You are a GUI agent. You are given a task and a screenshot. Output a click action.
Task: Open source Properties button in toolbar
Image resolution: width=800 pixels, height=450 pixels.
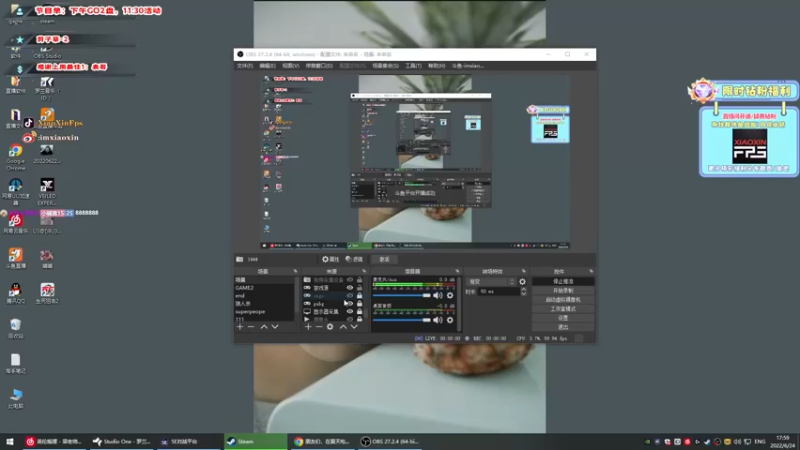[x=330, y=259]
